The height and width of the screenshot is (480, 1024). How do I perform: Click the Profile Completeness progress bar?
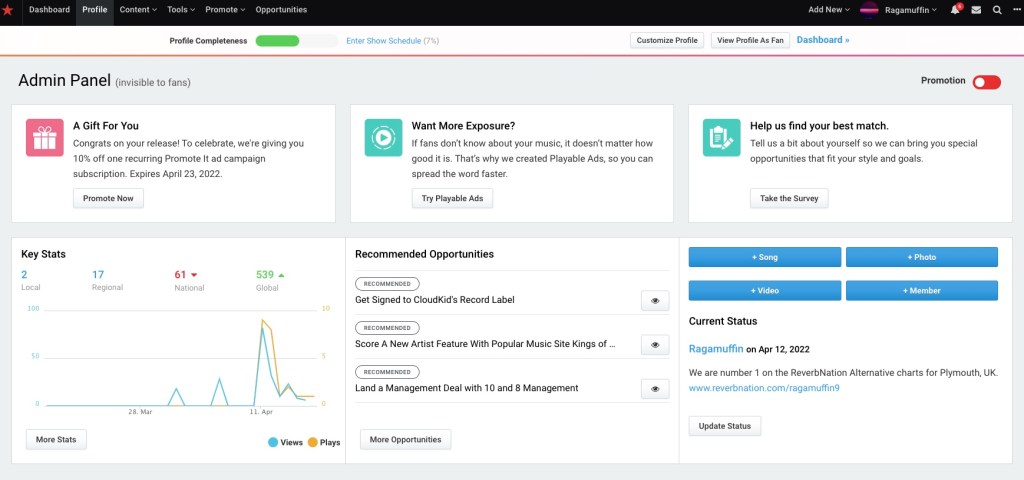296,40
